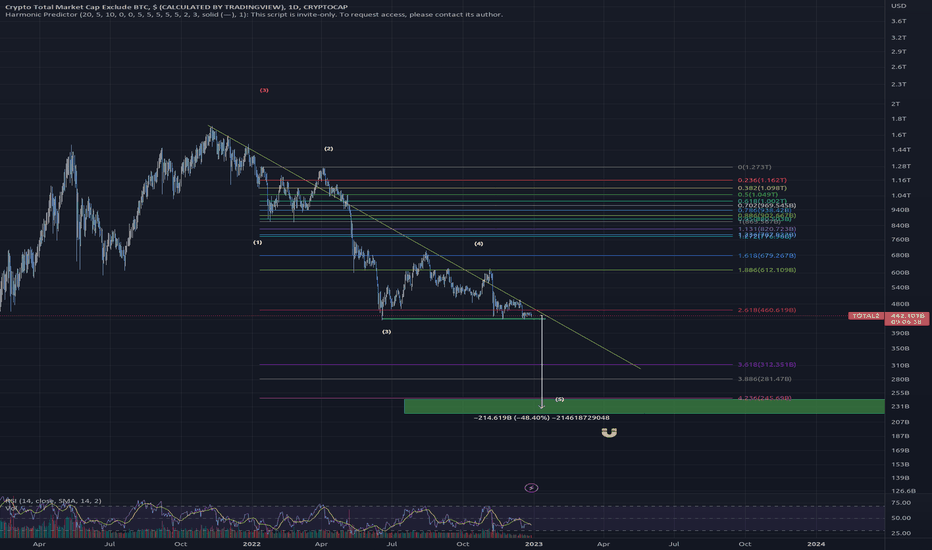This screenshot has height=550, width=932.
Task: Select the 4.236(245.69B) Fibonacci level label
Action: (764, 398)
